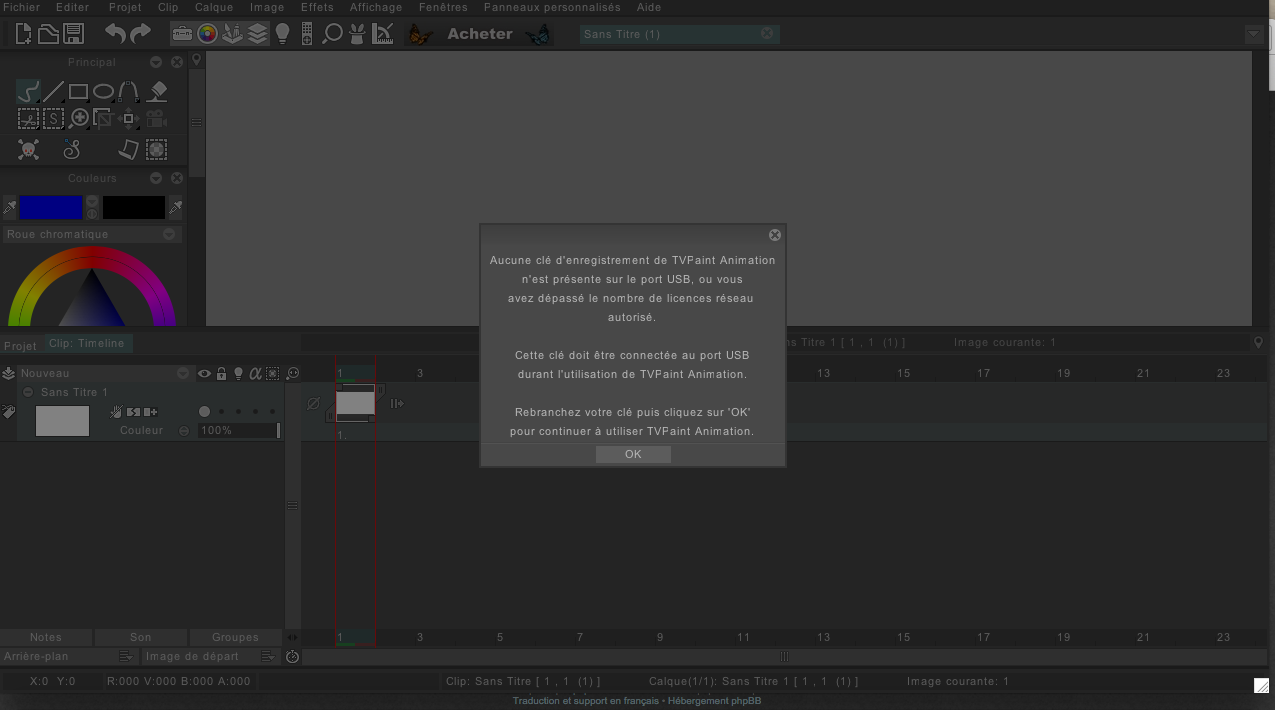Undo the last action
Image resolution: width=1275 pixels, height=710 pixels.
(x=116, y=34)
